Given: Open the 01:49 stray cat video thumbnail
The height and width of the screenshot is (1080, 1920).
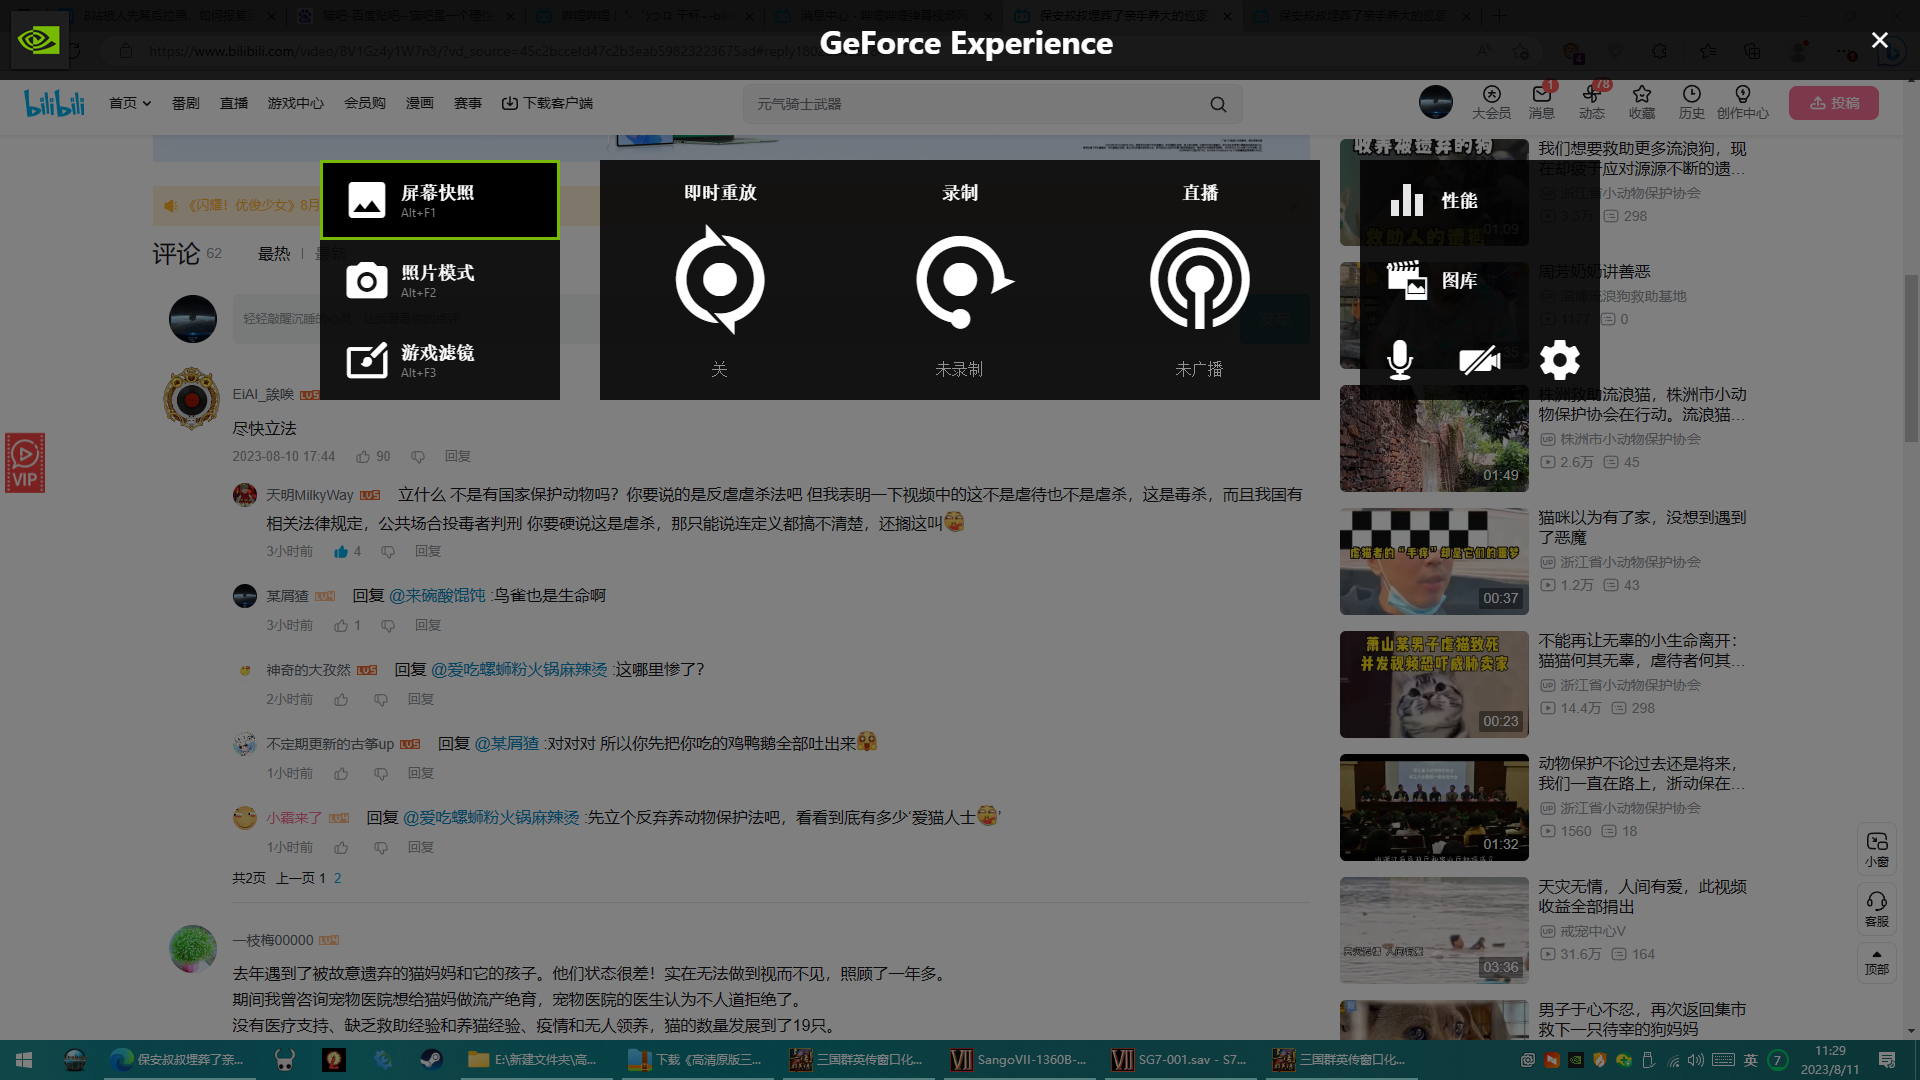Looking at the screenshot, I should point(1434,439).
